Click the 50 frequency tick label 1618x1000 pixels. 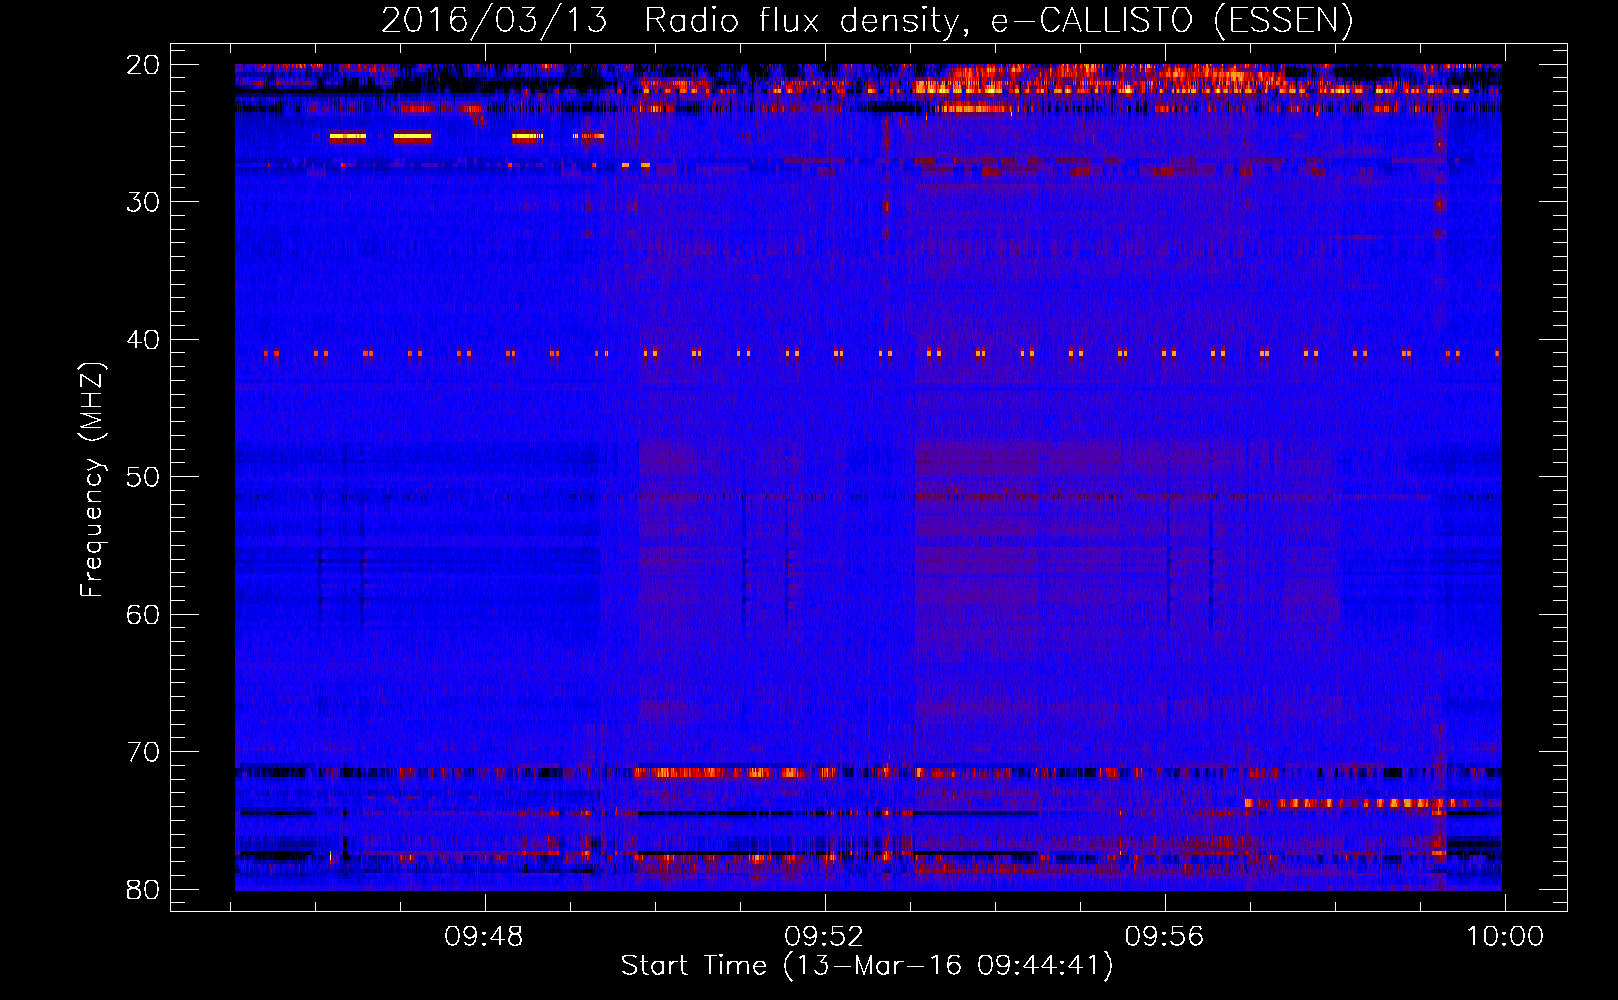[144, 477]
